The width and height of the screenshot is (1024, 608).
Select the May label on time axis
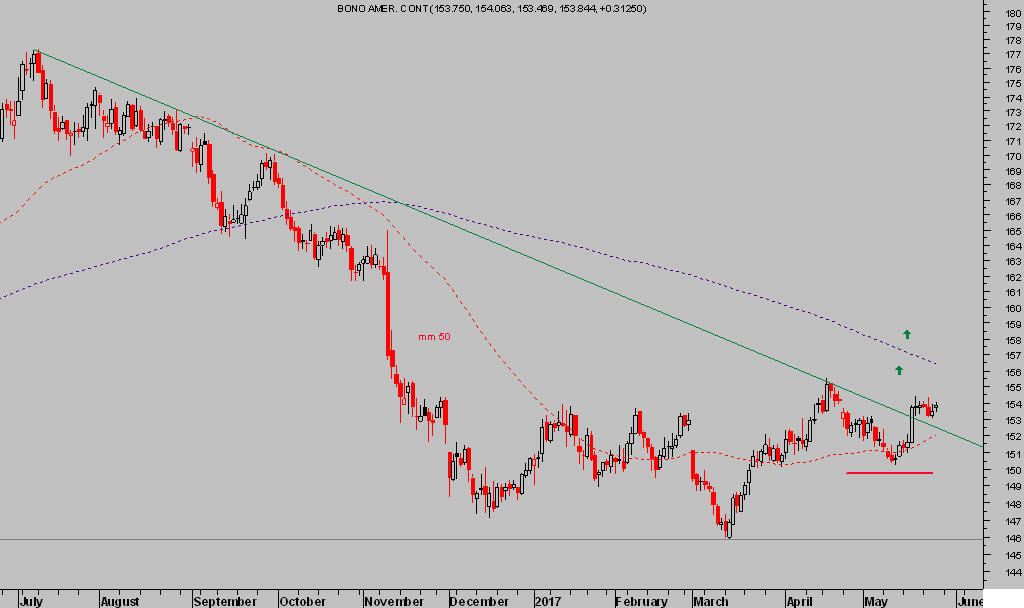click(x=876, y=602)
